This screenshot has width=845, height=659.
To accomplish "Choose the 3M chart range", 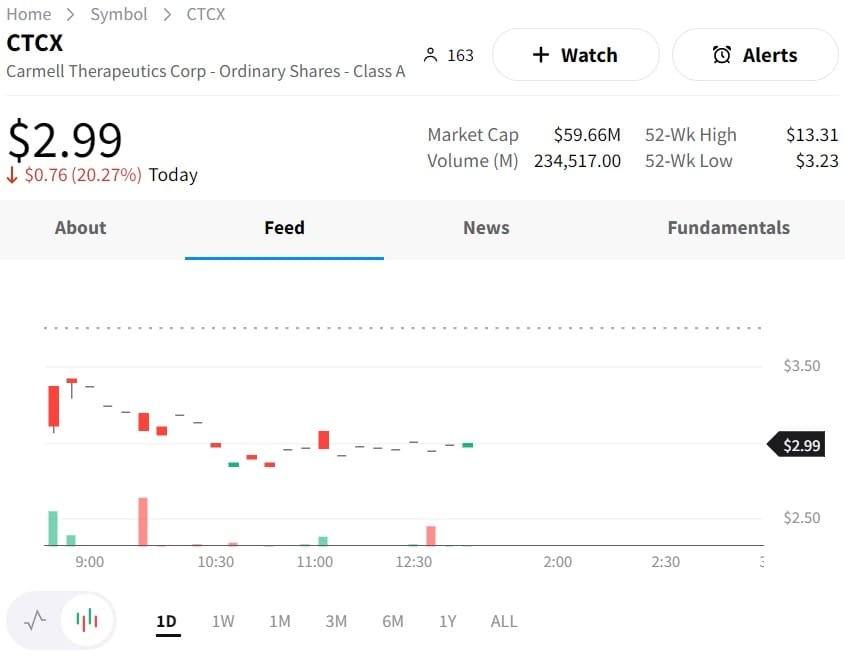I will (336, 621).
